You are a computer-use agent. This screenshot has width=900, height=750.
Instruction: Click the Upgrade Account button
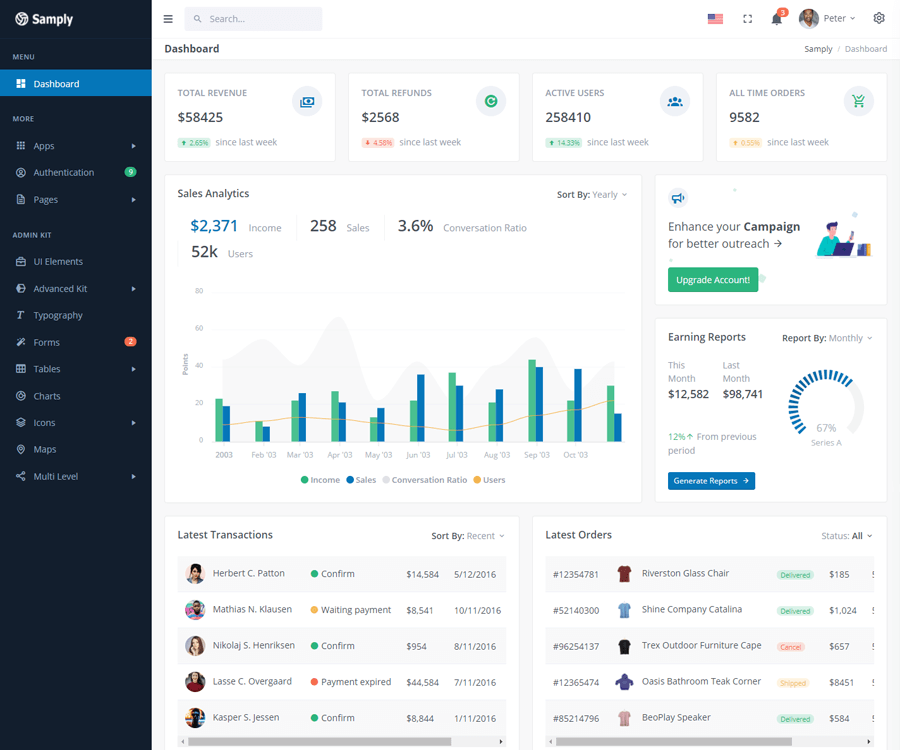713,279
